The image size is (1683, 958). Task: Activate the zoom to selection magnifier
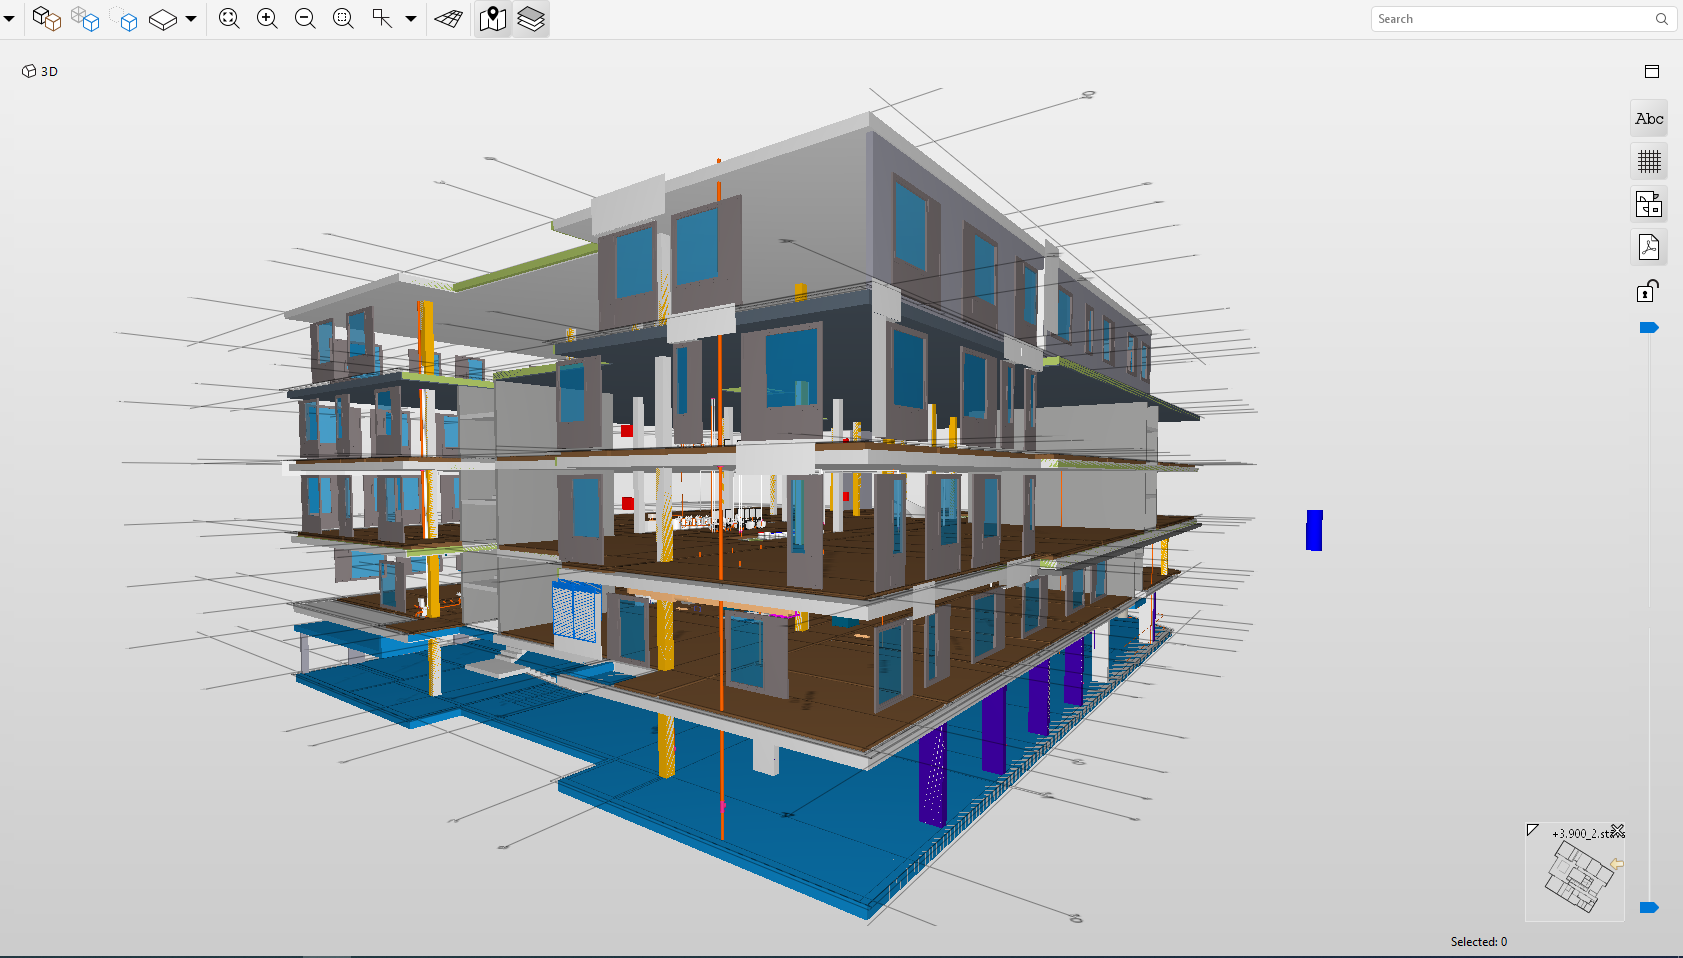tap(343, 19)
